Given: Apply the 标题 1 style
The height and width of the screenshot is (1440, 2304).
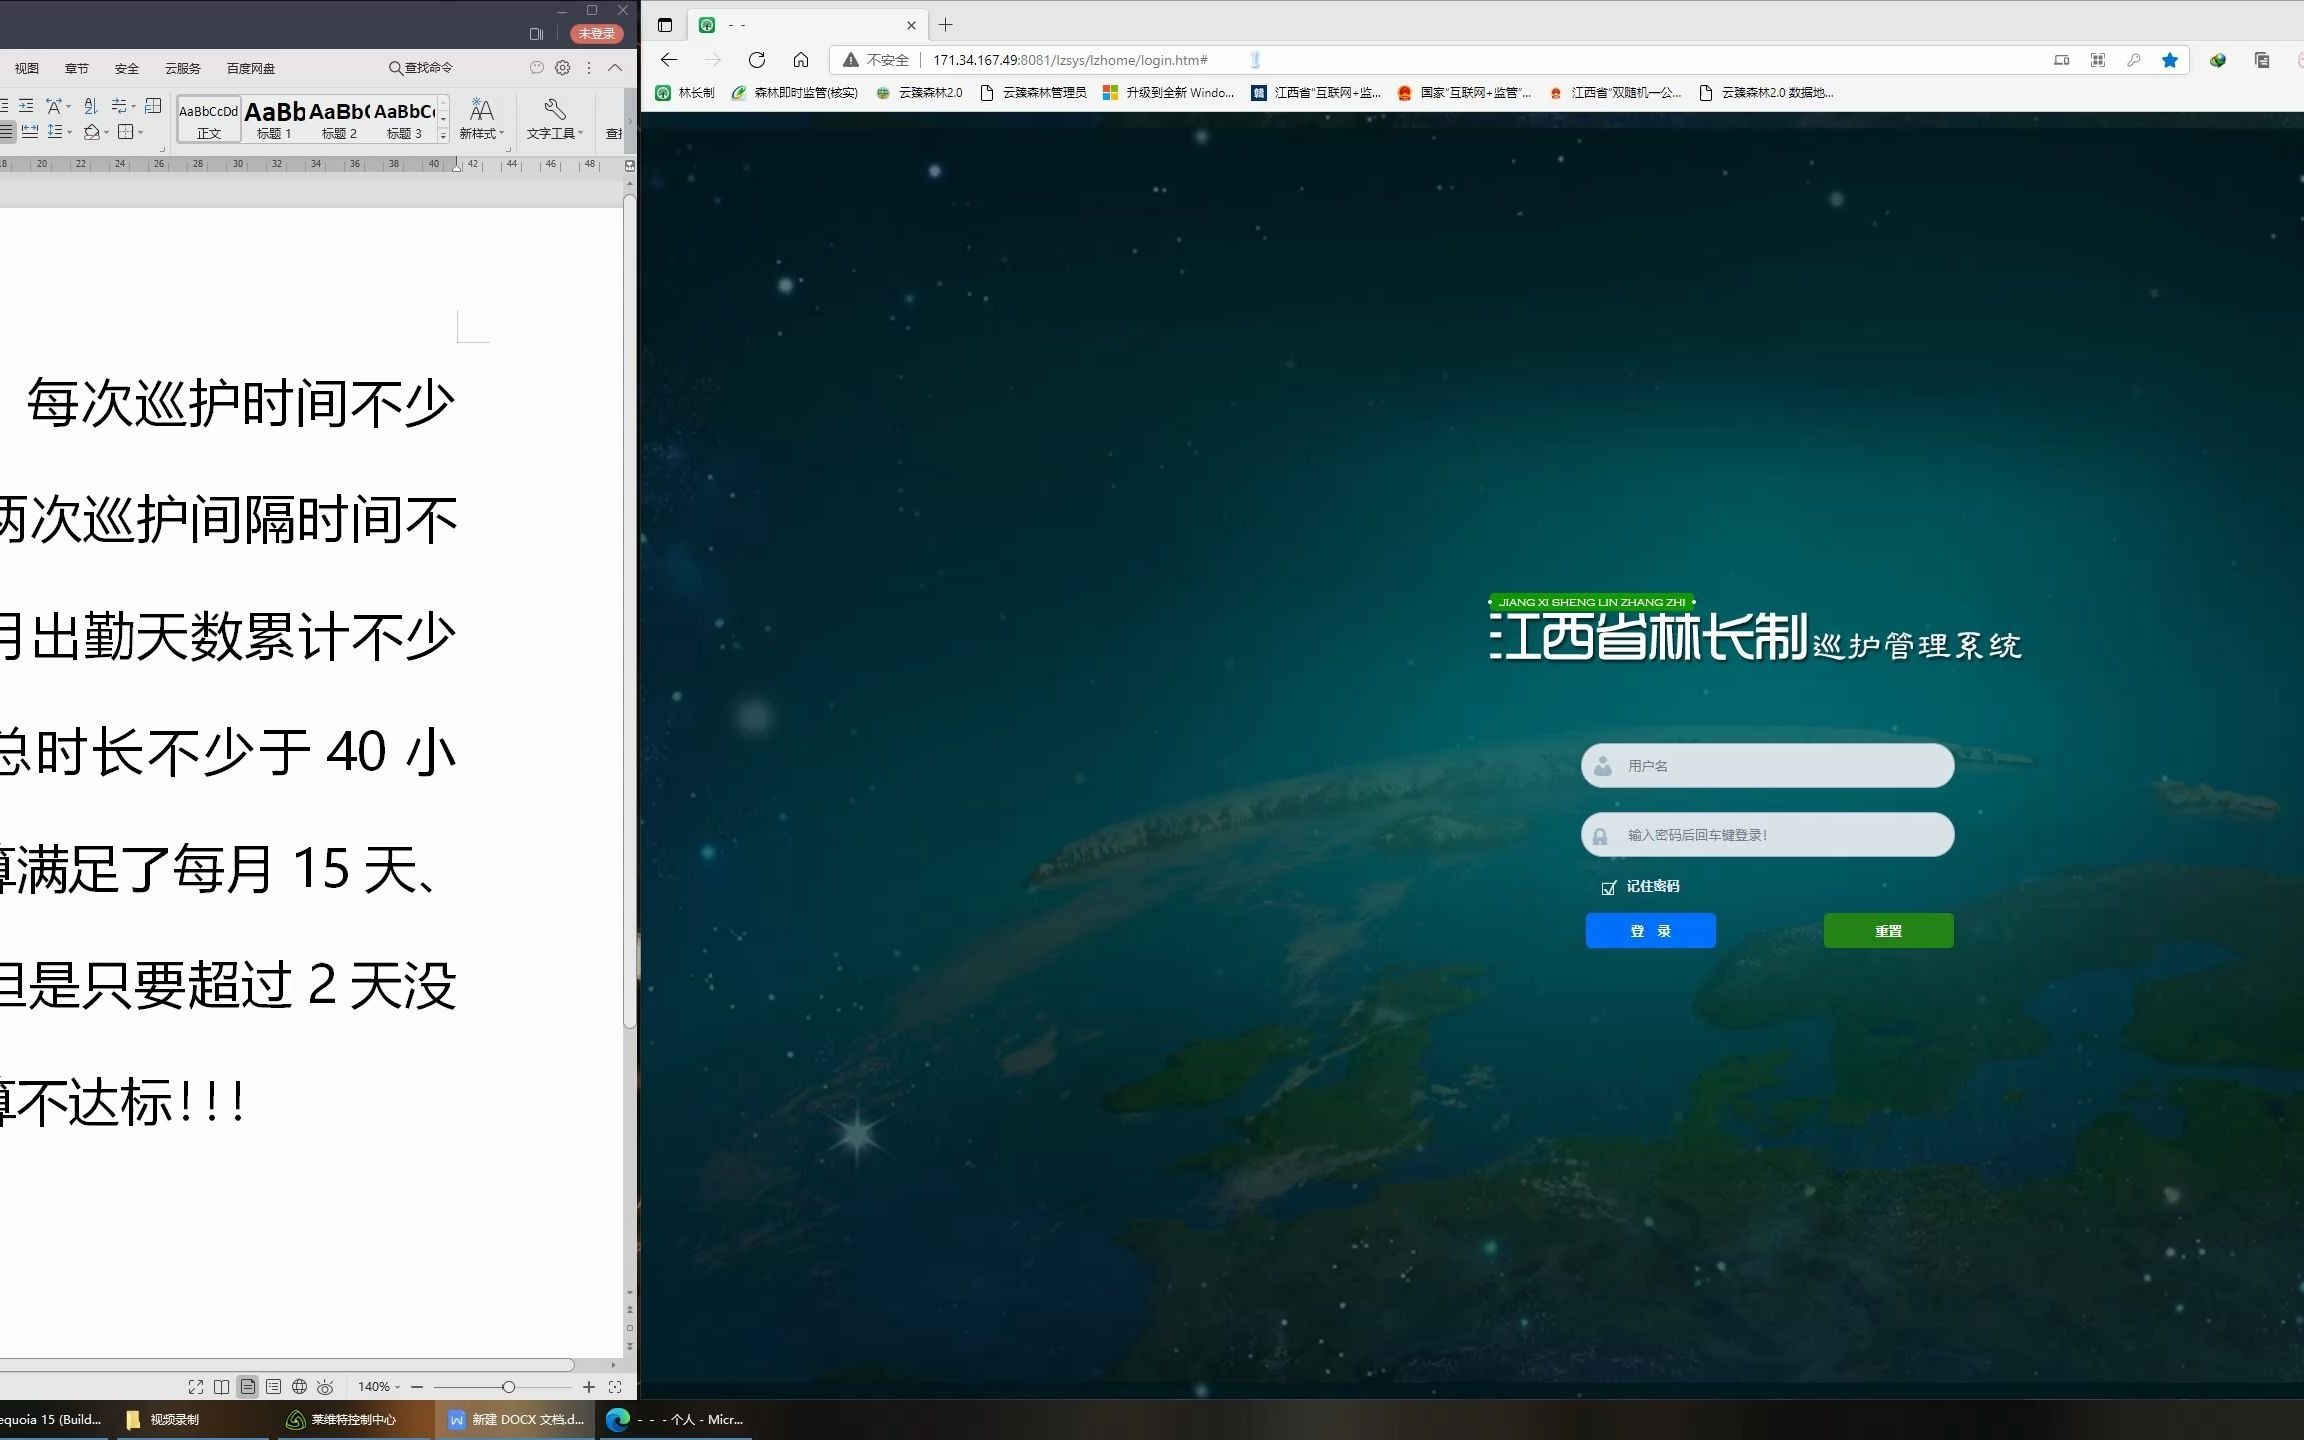Looking at the screenshot, I should tap(275, 120).
